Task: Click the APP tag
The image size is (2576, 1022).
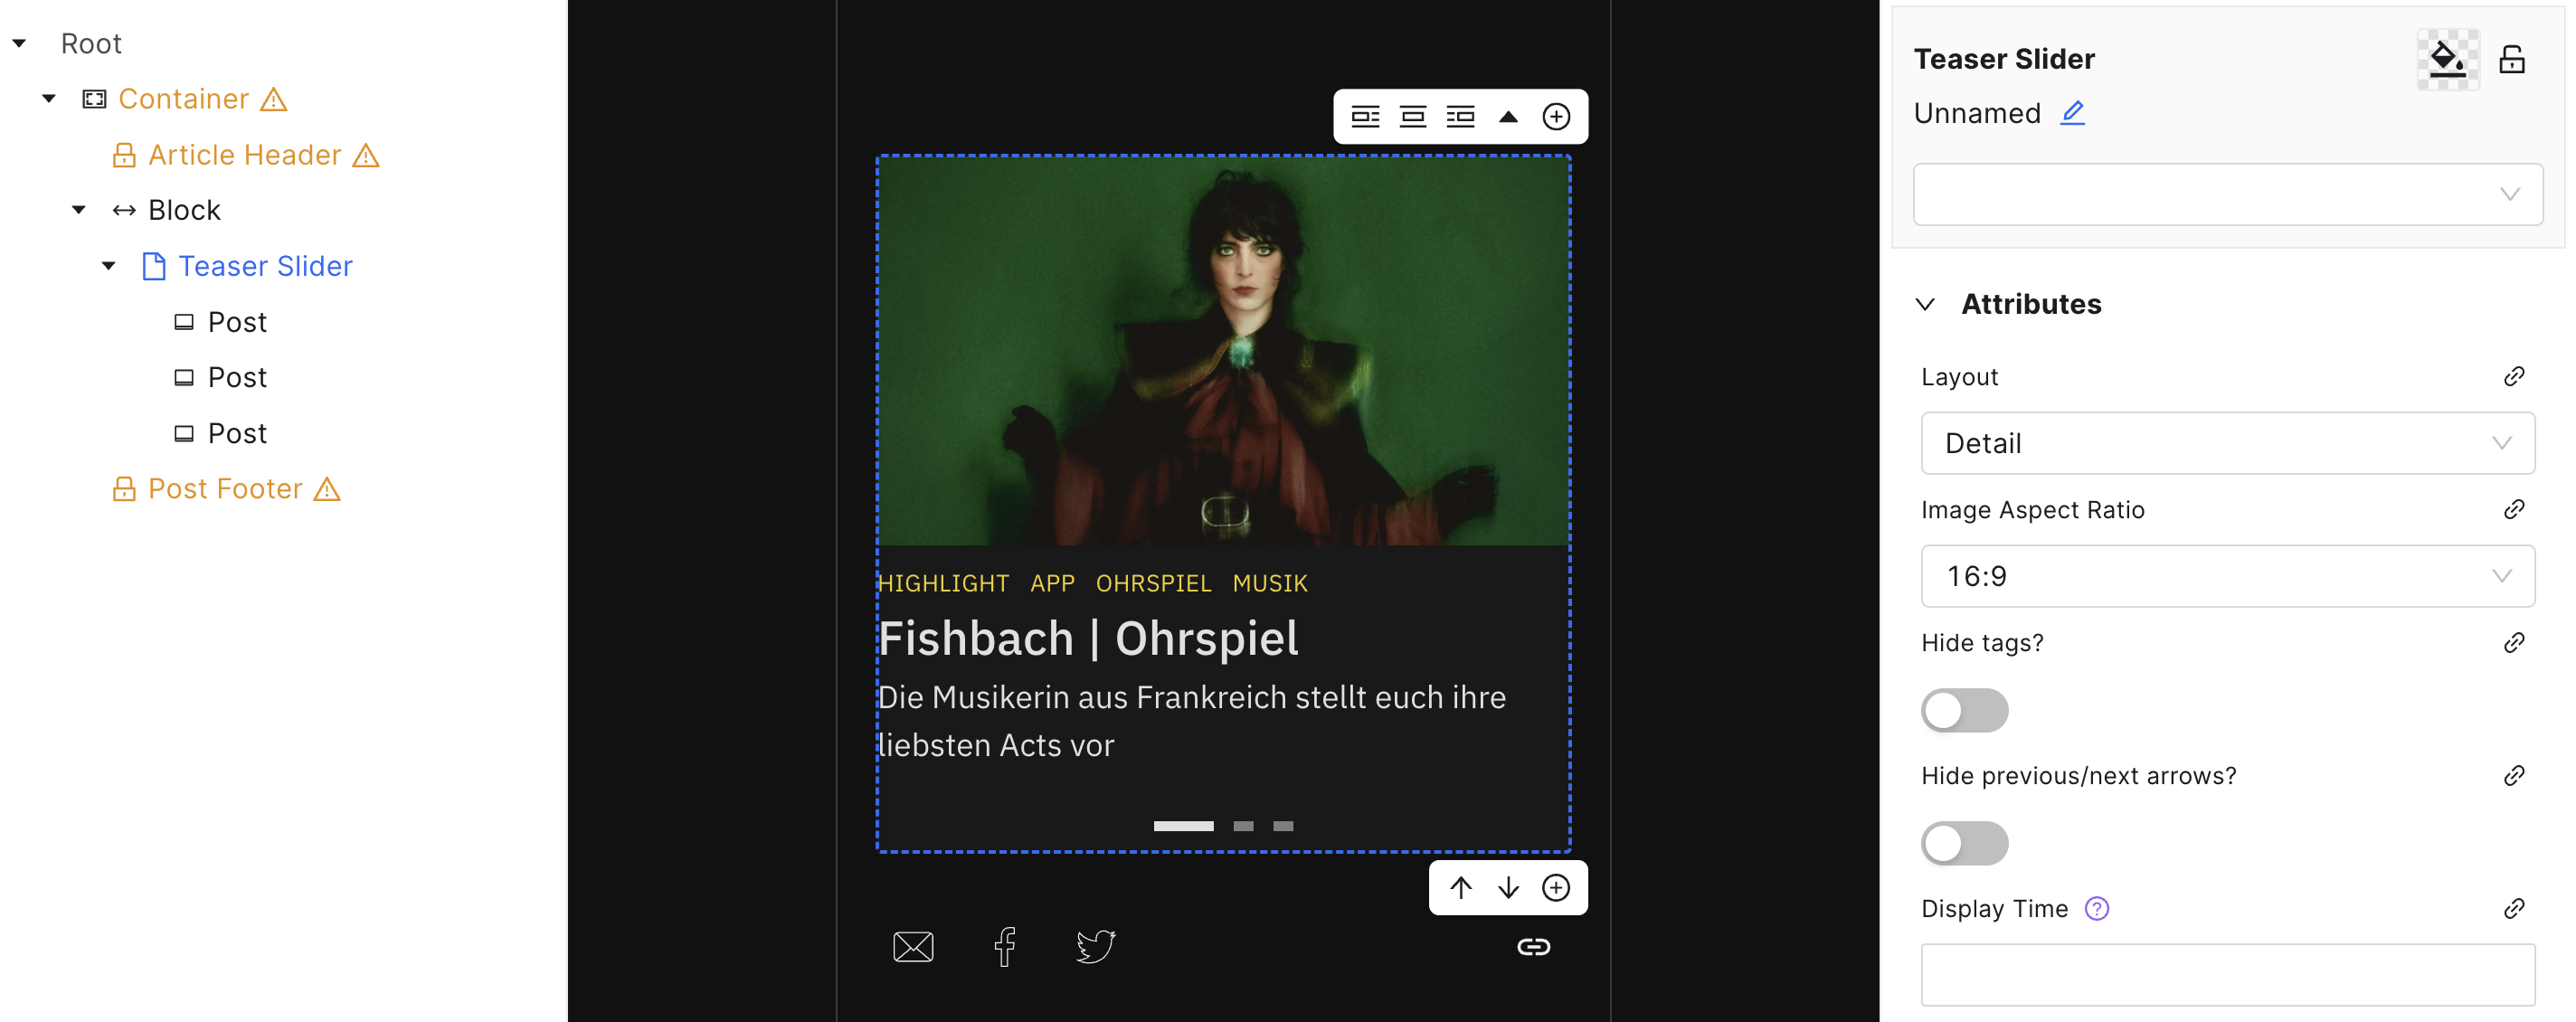Action: 1052,583
